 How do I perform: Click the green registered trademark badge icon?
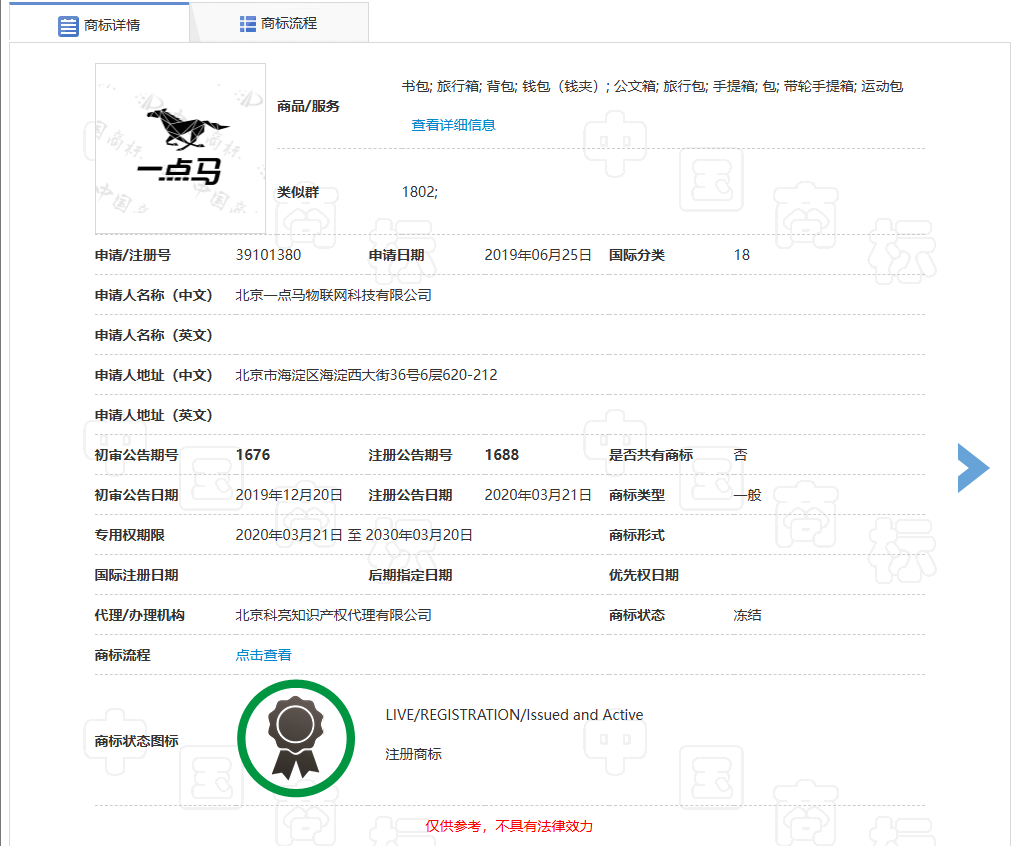[x=296, y=739]
